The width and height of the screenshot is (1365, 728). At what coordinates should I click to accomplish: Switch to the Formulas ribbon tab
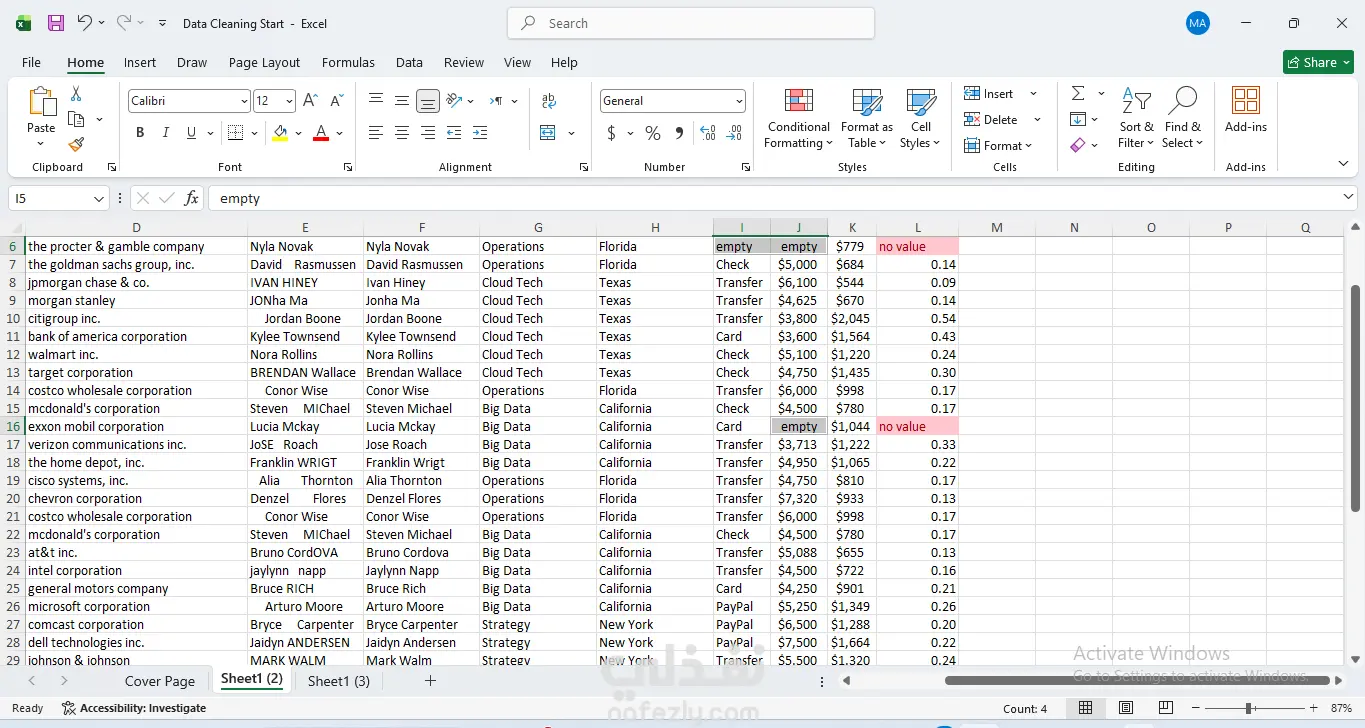(348, 62)
